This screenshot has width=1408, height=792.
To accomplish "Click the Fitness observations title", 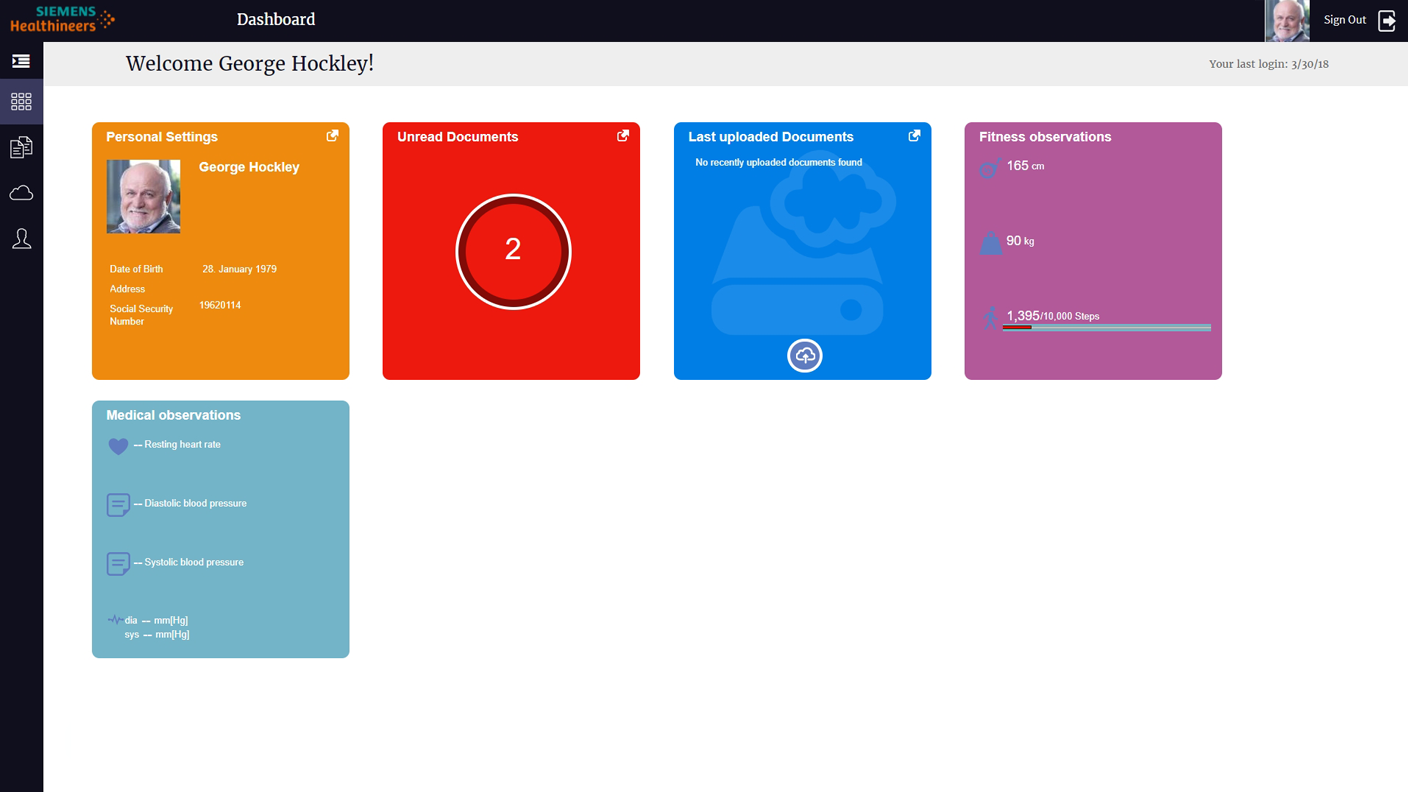I will 1045,137.
